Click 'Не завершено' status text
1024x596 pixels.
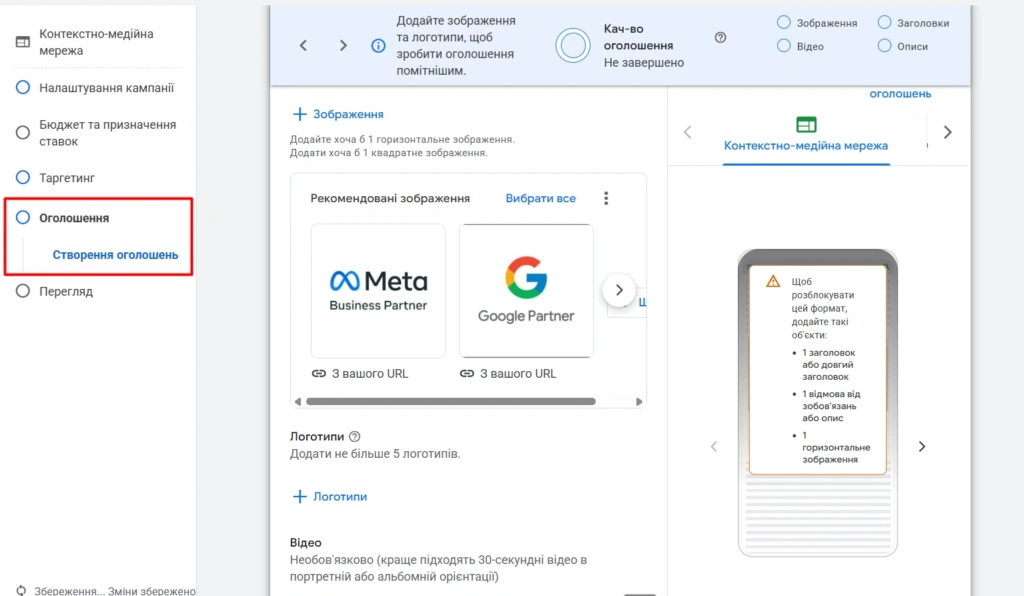tap(644, 63)
